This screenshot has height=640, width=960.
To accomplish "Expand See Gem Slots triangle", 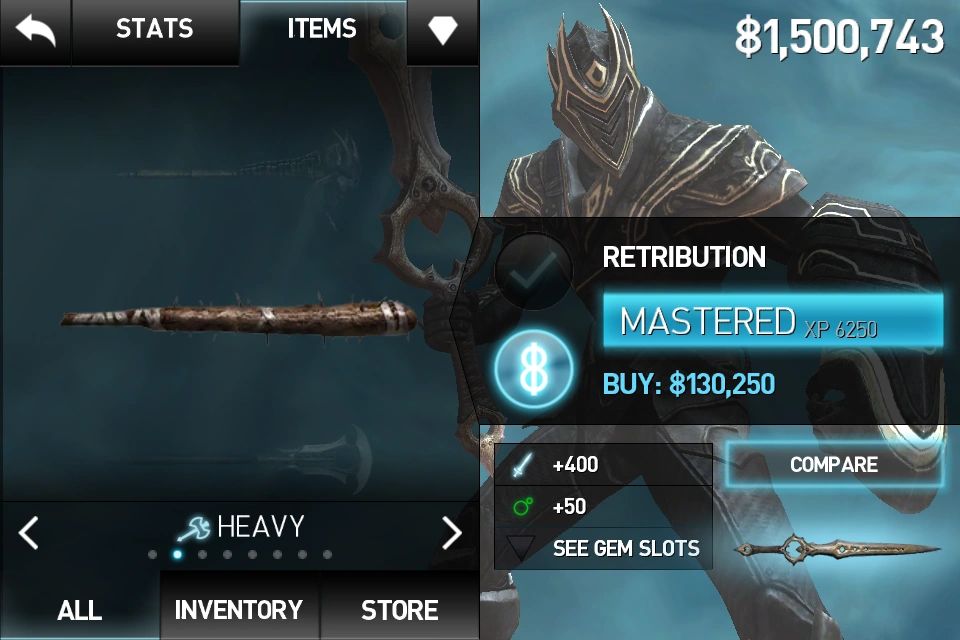I will tap(521, 548).
